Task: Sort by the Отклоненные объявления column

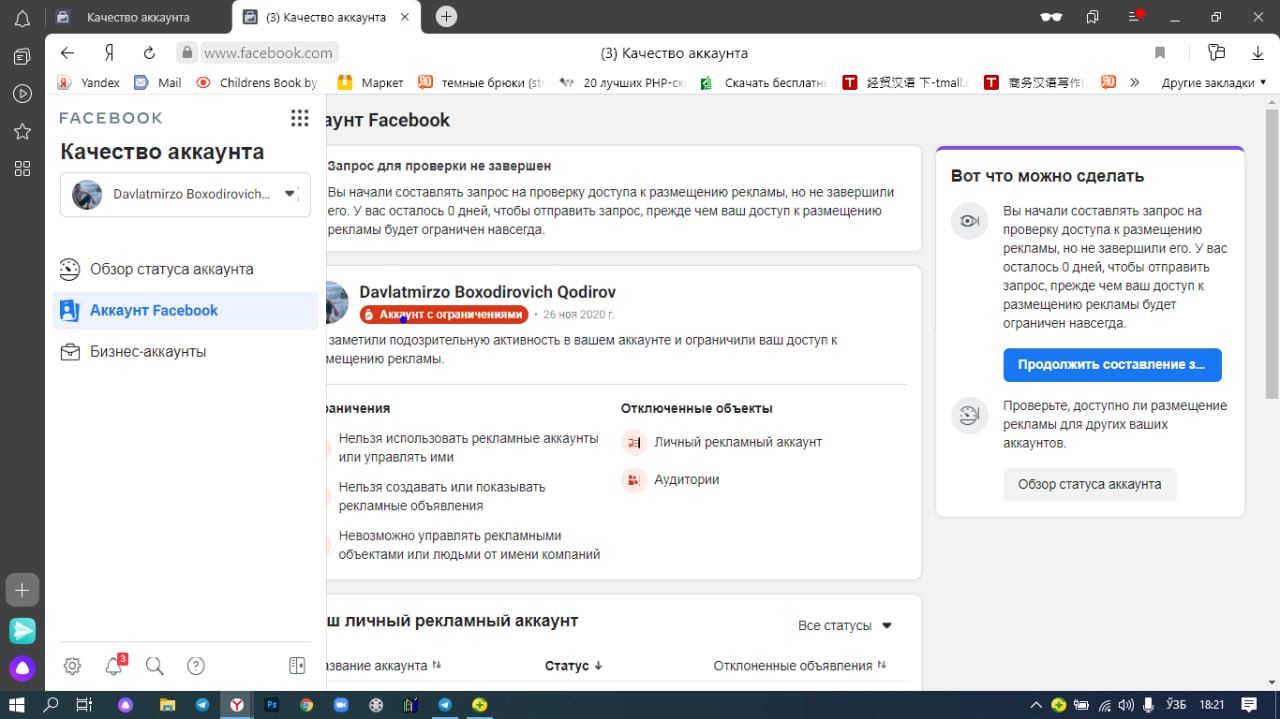Action: tap(800, 666)
